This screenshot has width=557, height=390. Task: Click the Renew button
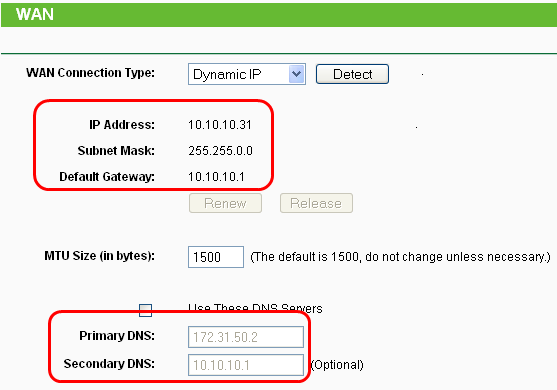click(x=225, y=203)
